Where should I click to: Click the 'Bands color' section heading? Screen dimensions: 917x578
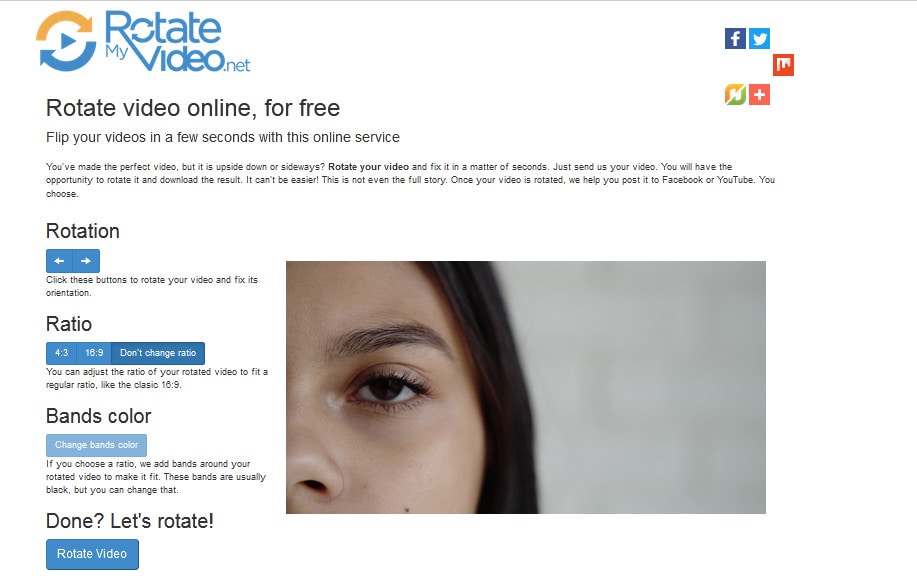tap(99, 416)
